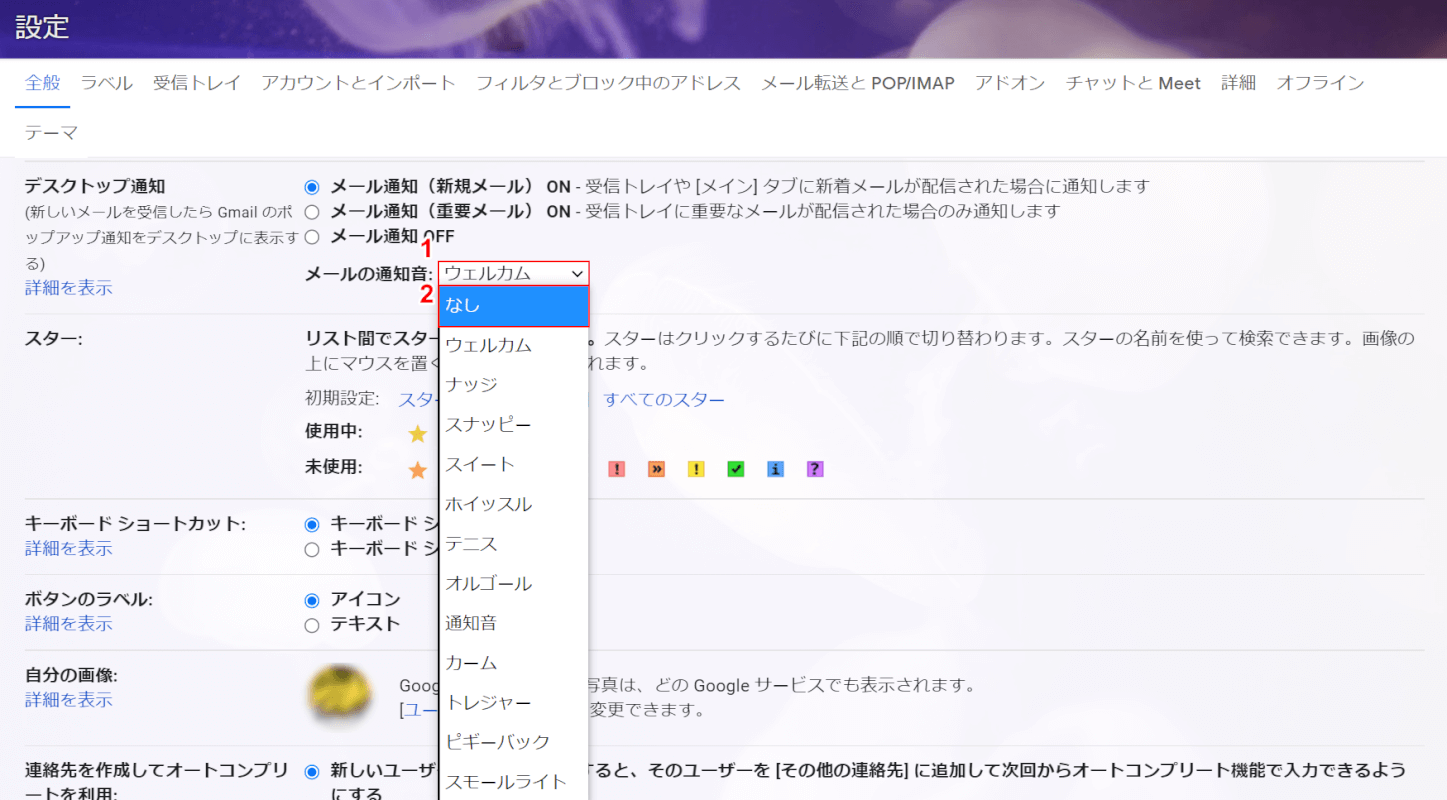Viewport: 1447px width, 800px height.
Task: Open メール転送と POP/IMAP tab
Action: (x=858, y=83)
